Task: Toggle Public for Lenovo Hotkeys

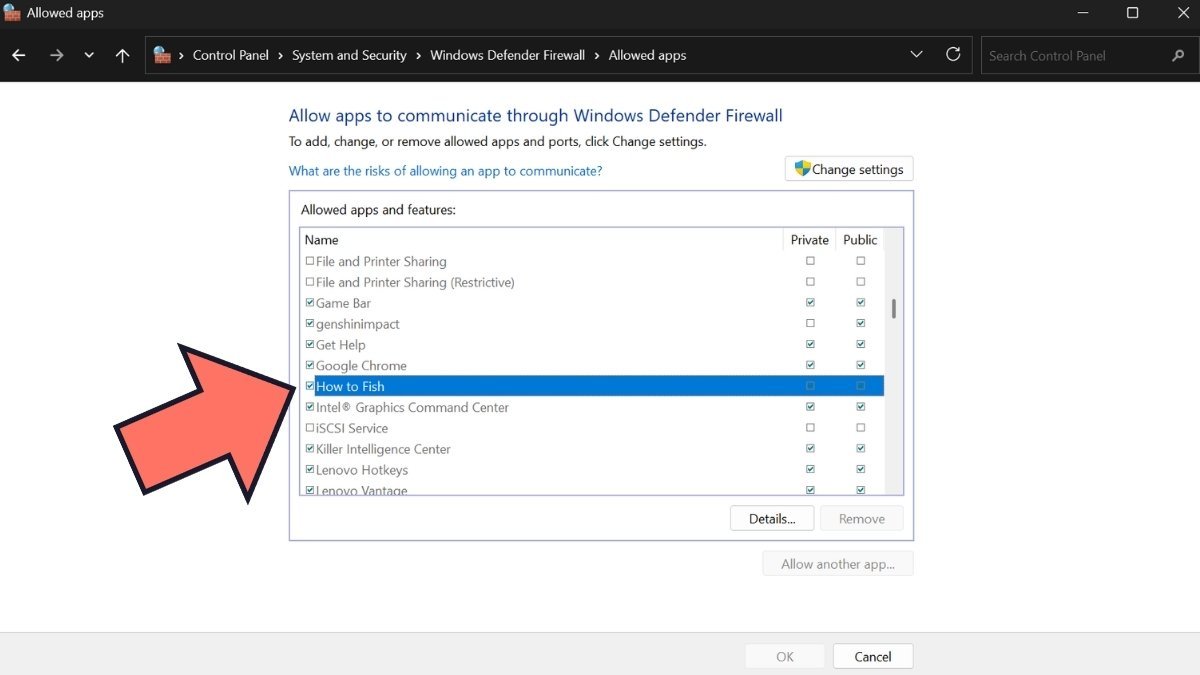Action: 861,470
